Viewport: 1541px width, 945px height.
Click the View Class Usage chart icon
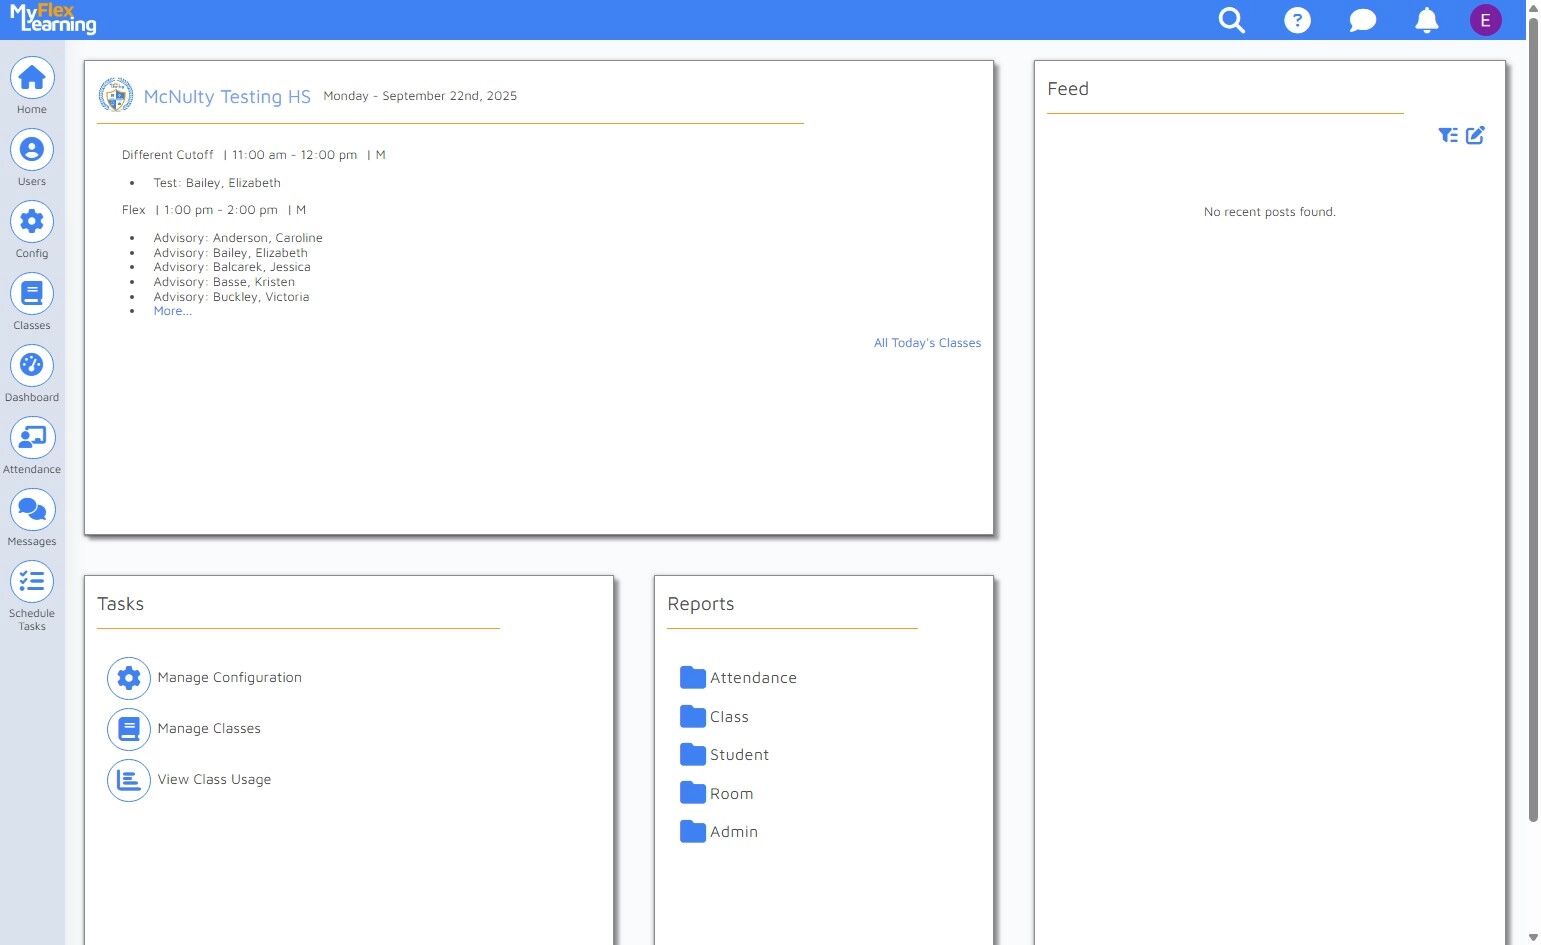129,780
